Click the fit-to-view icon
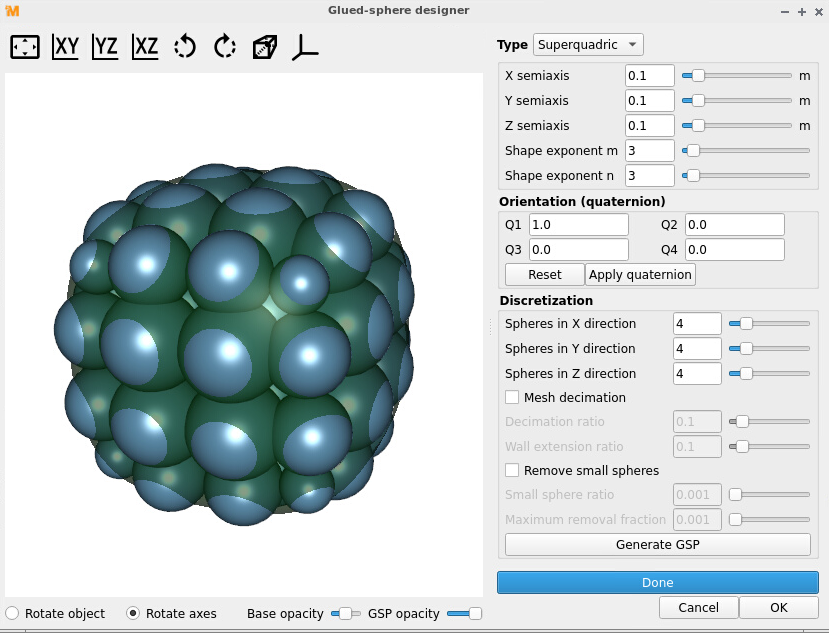Viewport: 829px width, 633px height. [24, 46]
